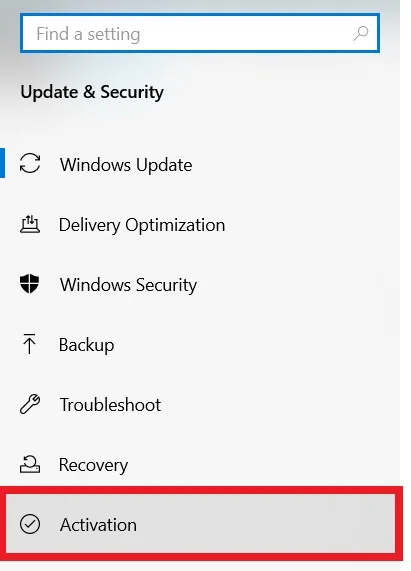Click the Windows Update sync arrows icon
Viewport: 411px width, 571px height.
(x=30, y=163)
